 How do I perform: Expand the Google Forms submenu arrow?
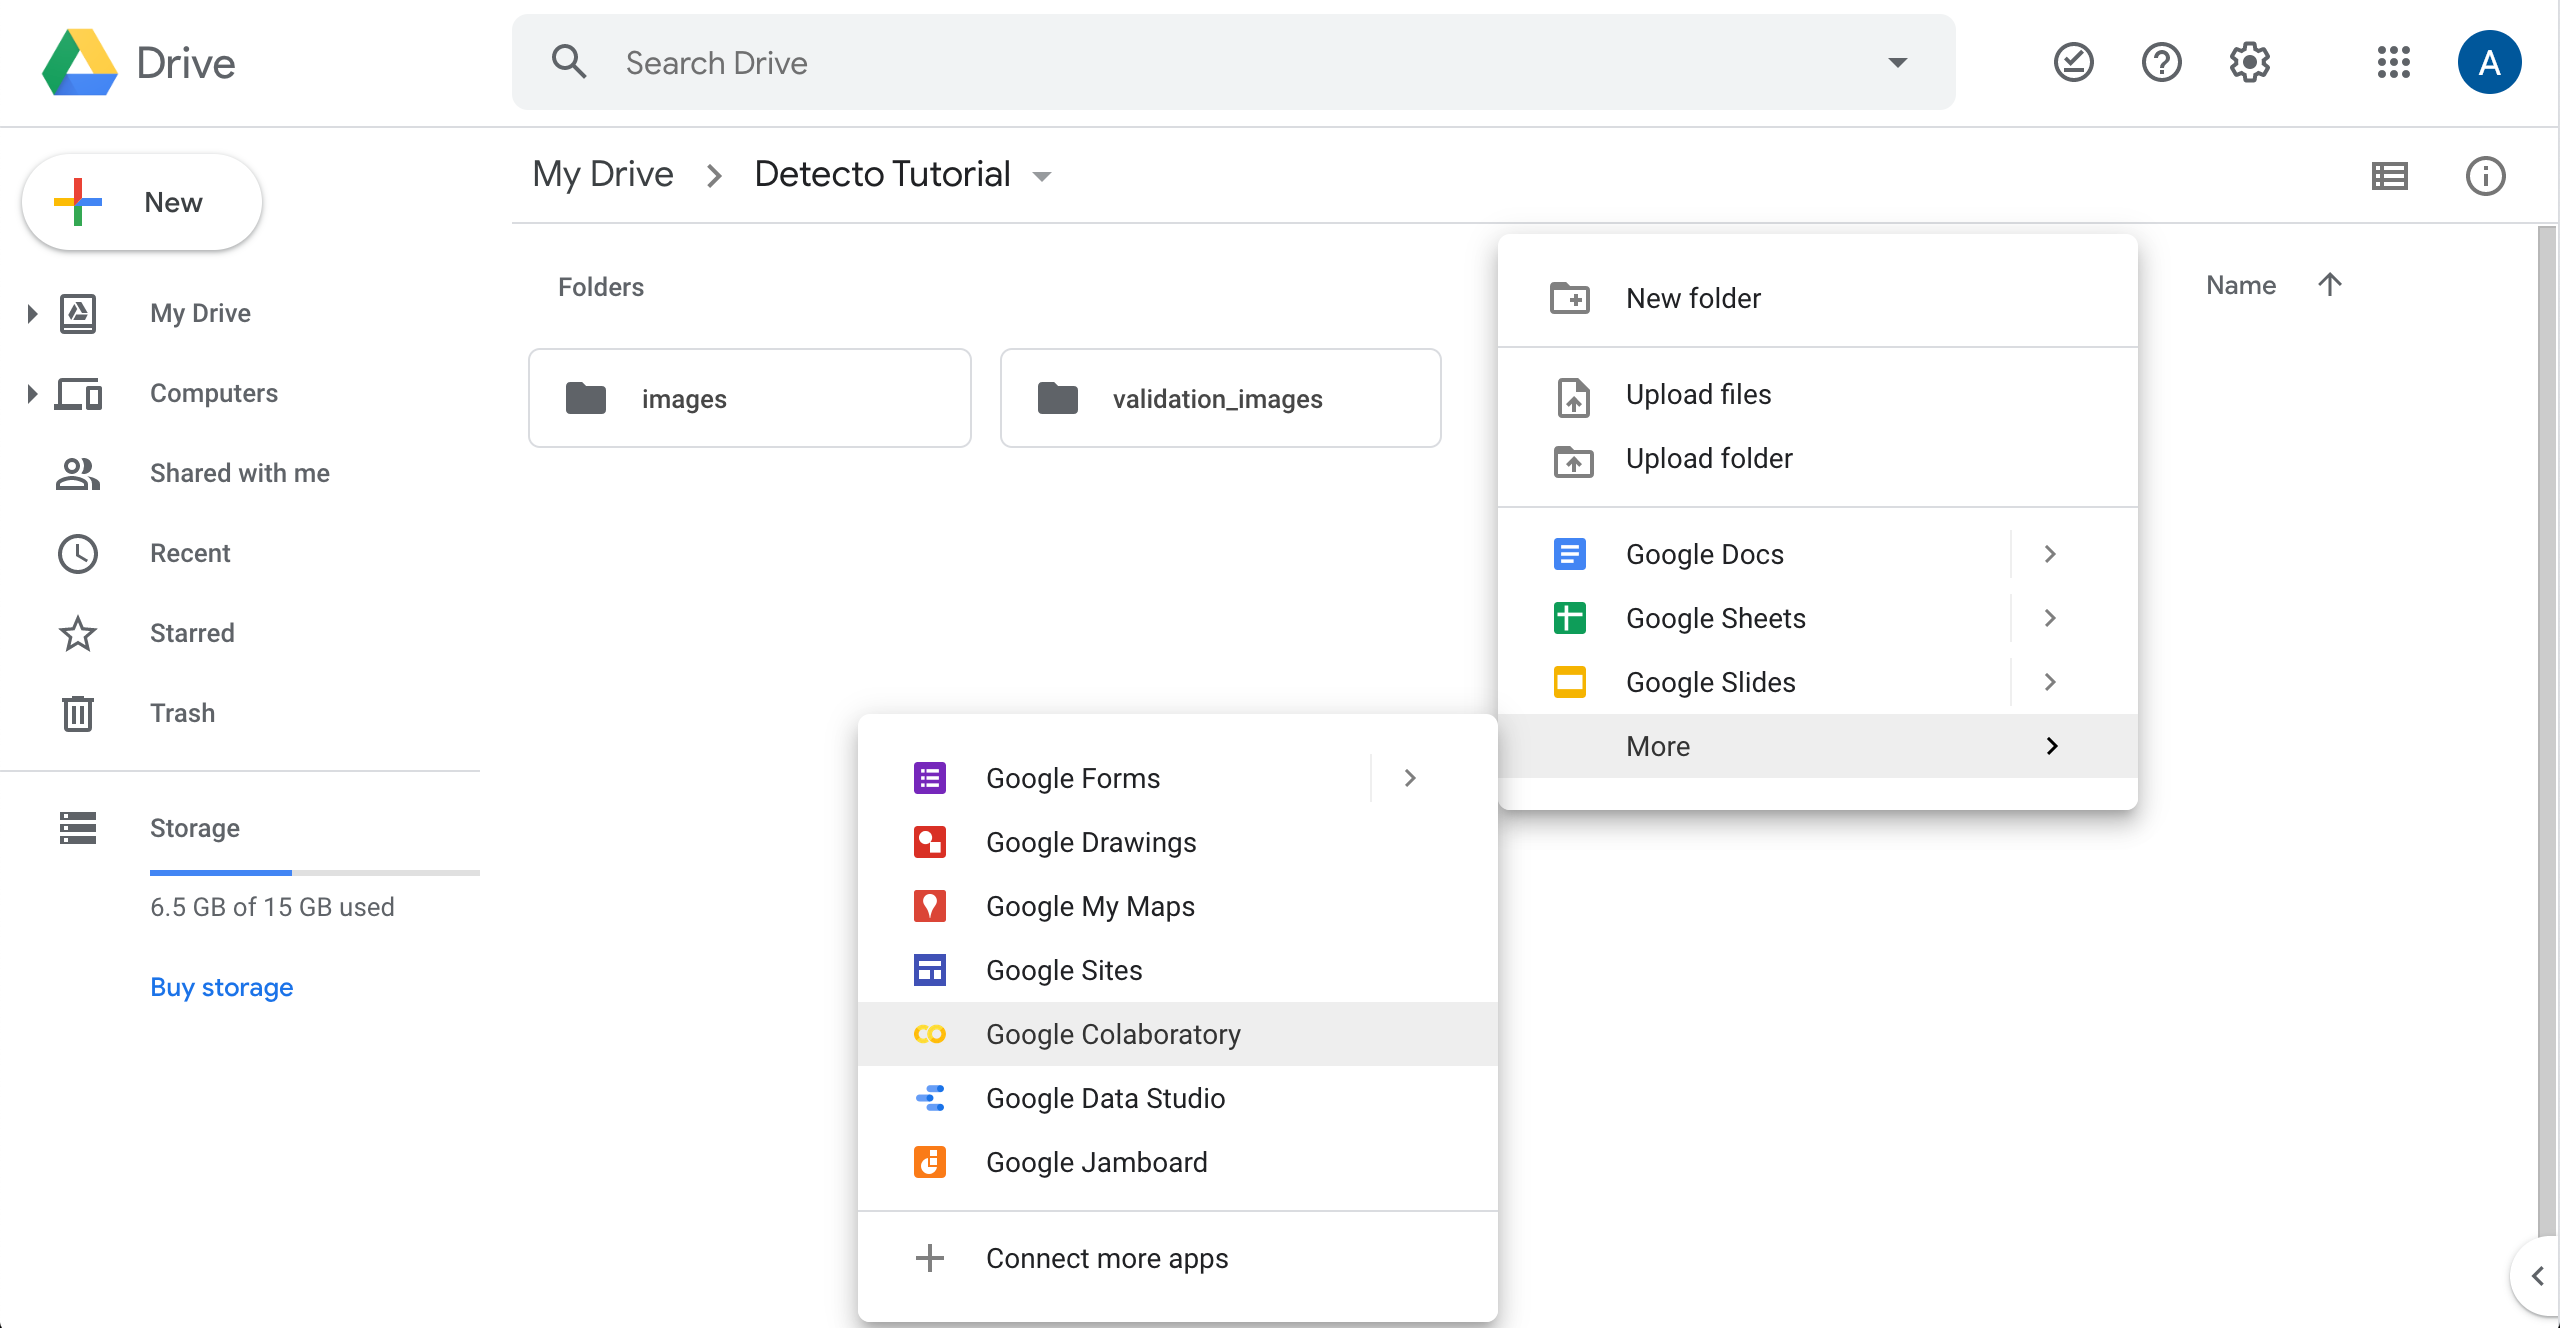[1410, 778]
